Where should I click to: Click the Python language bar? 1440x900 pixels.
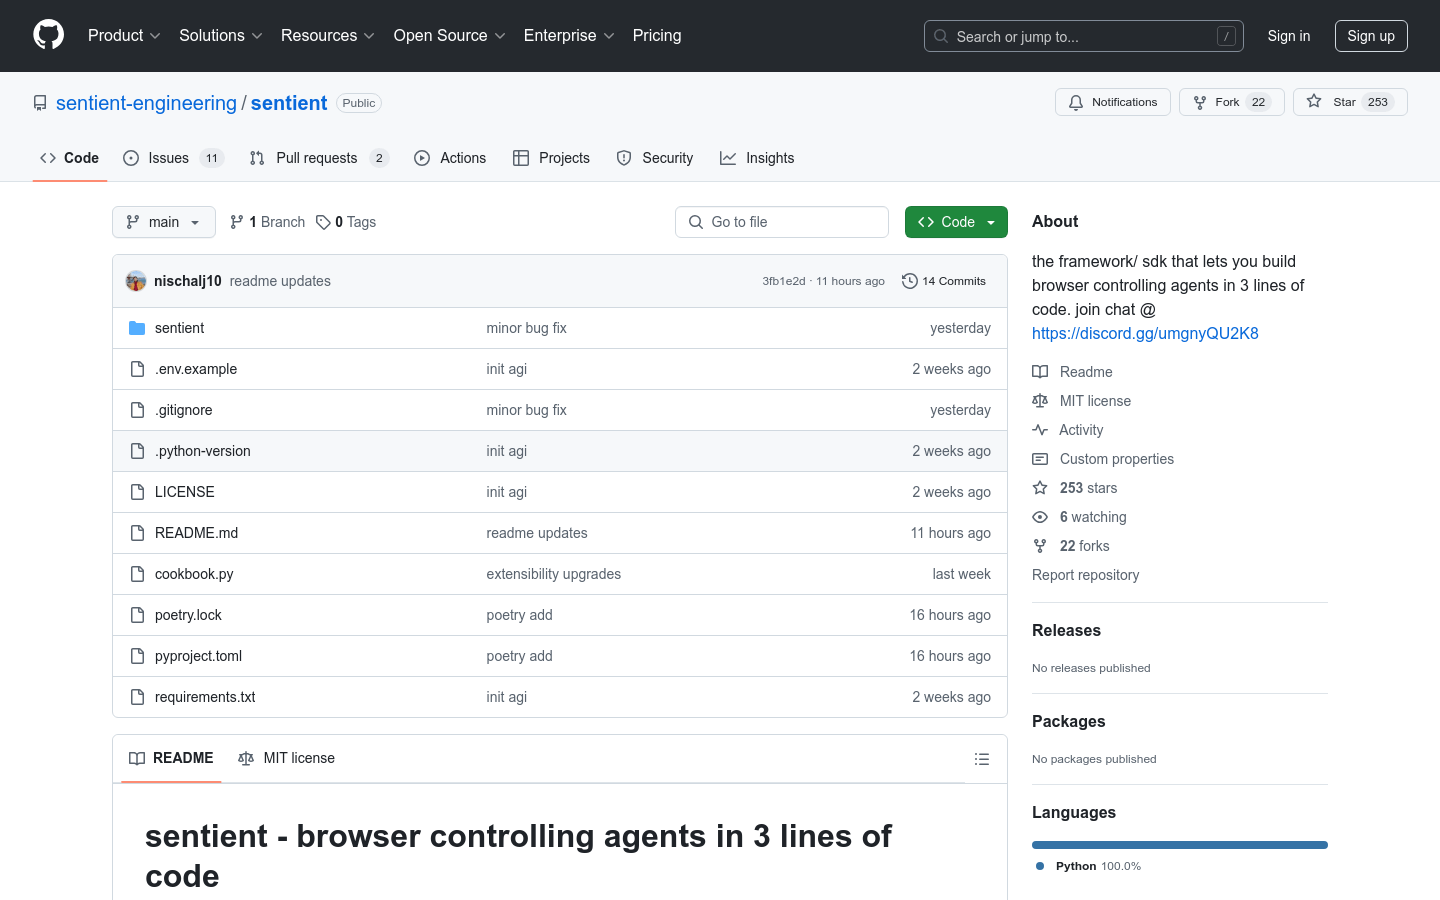coord(1179,845)
